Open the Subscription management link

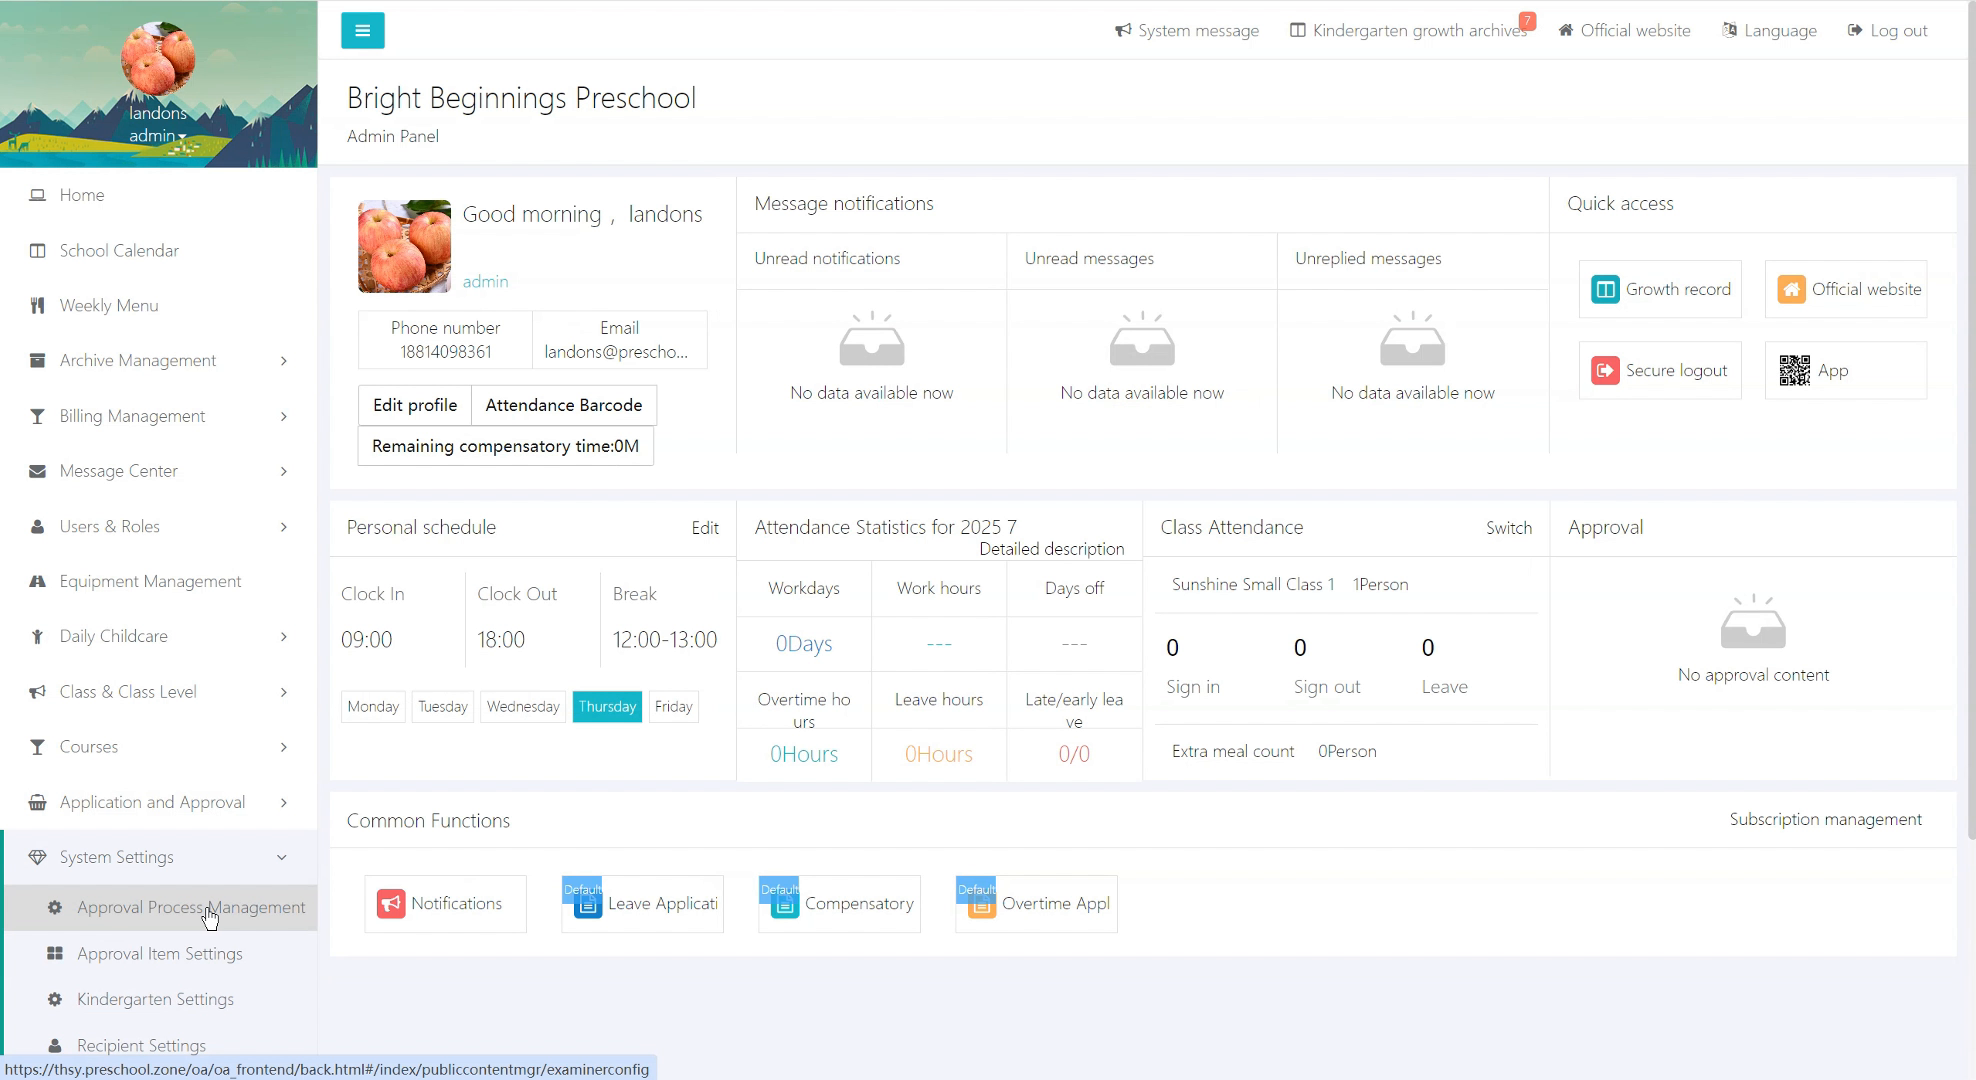[x=1825, y=820]
